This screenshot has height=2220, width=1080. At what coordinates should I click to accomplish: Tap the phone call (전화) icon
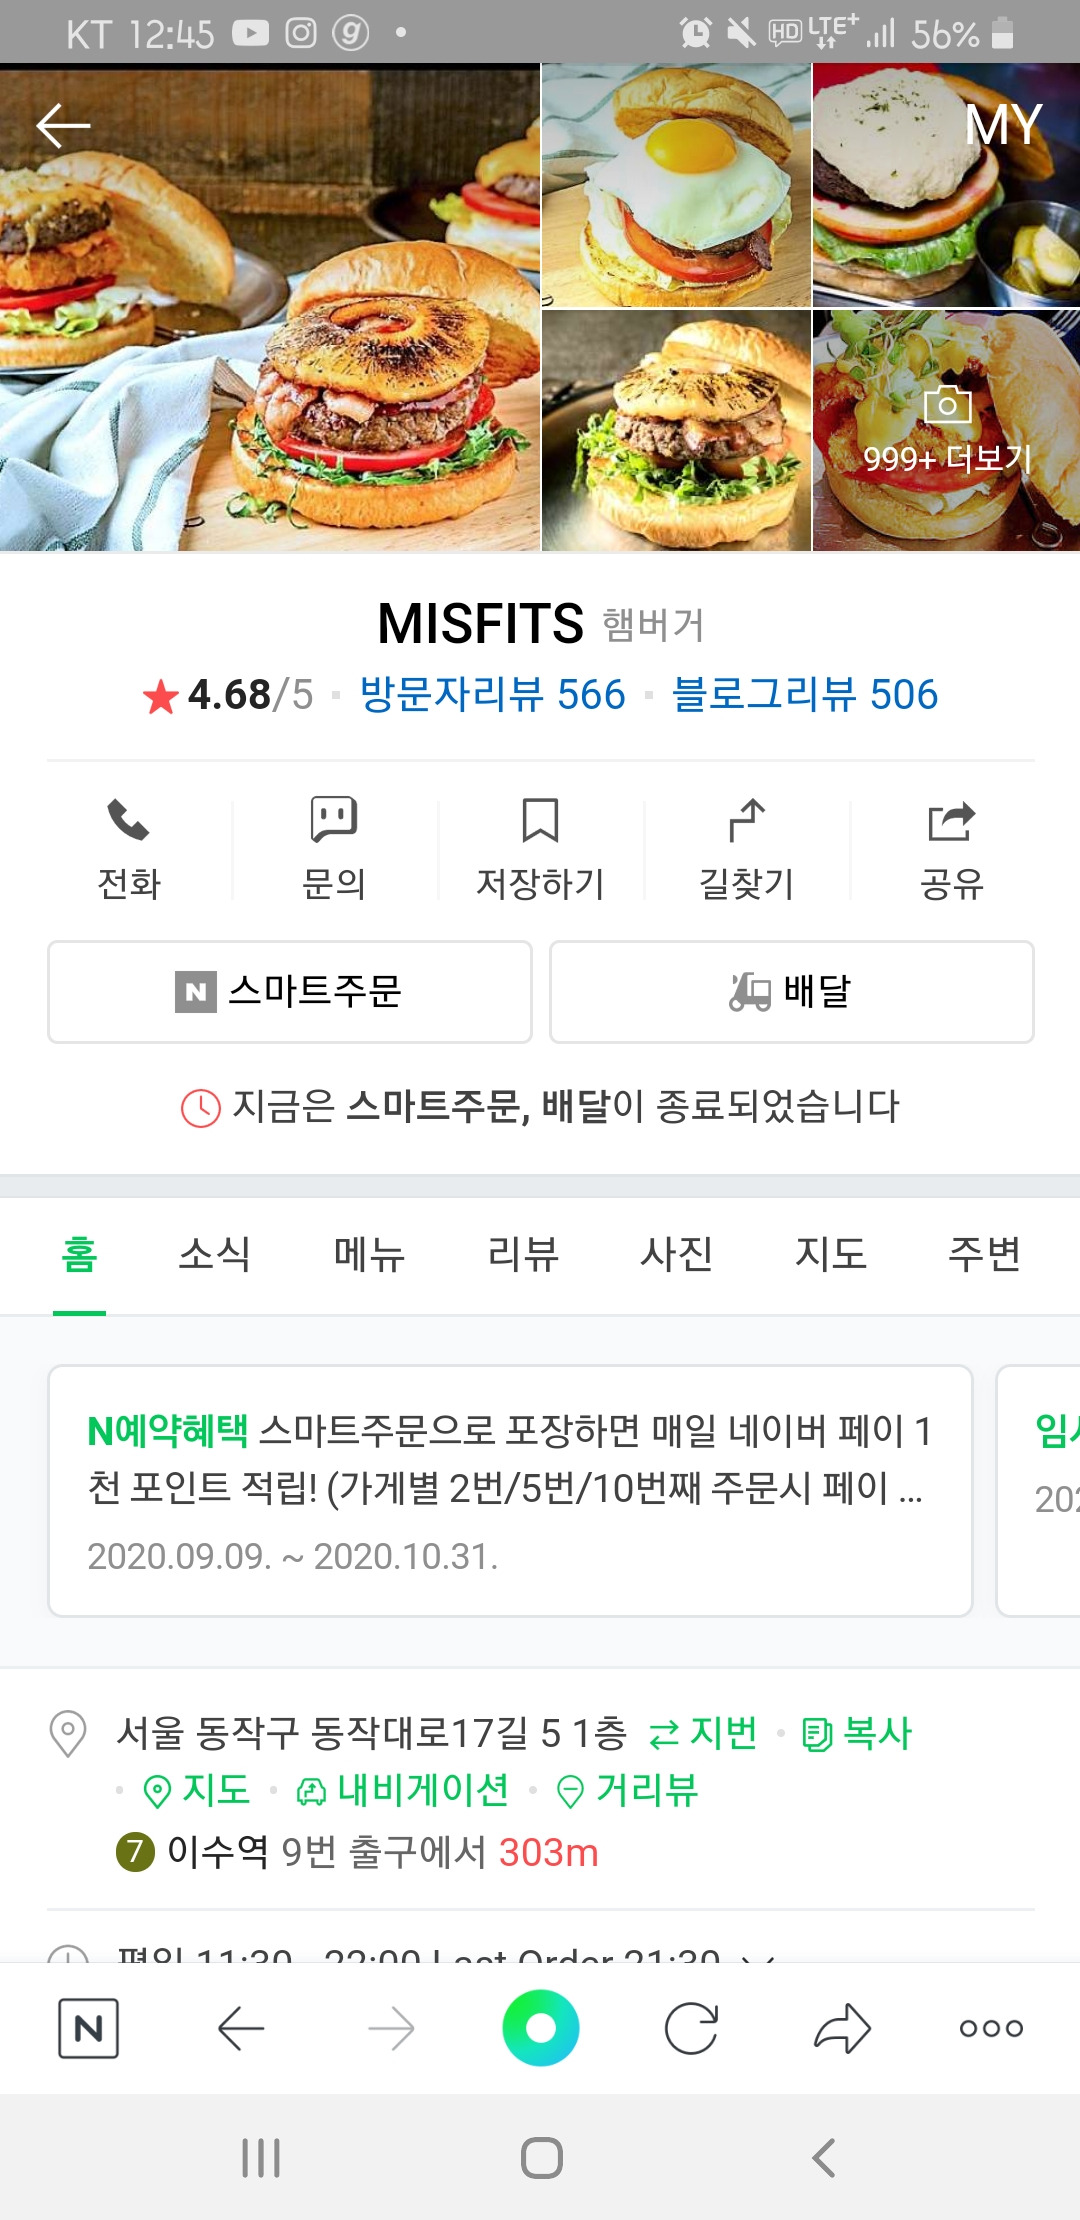pos(128,820)
